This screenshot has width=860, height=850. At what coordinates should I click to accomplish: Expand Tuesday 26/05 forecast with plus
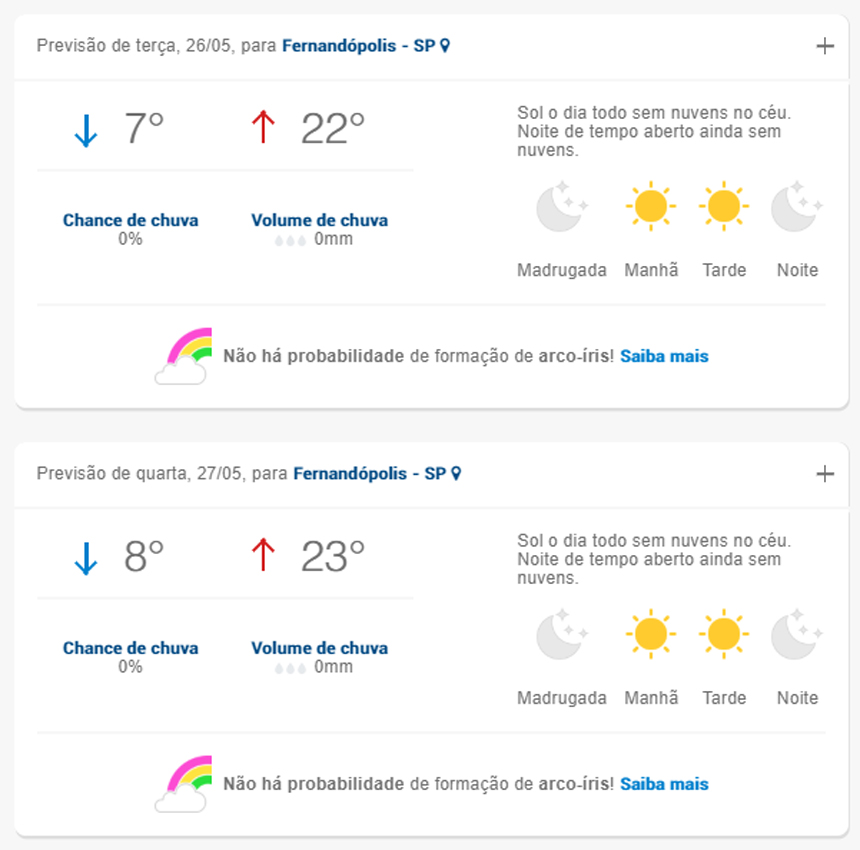click(825, 46)
